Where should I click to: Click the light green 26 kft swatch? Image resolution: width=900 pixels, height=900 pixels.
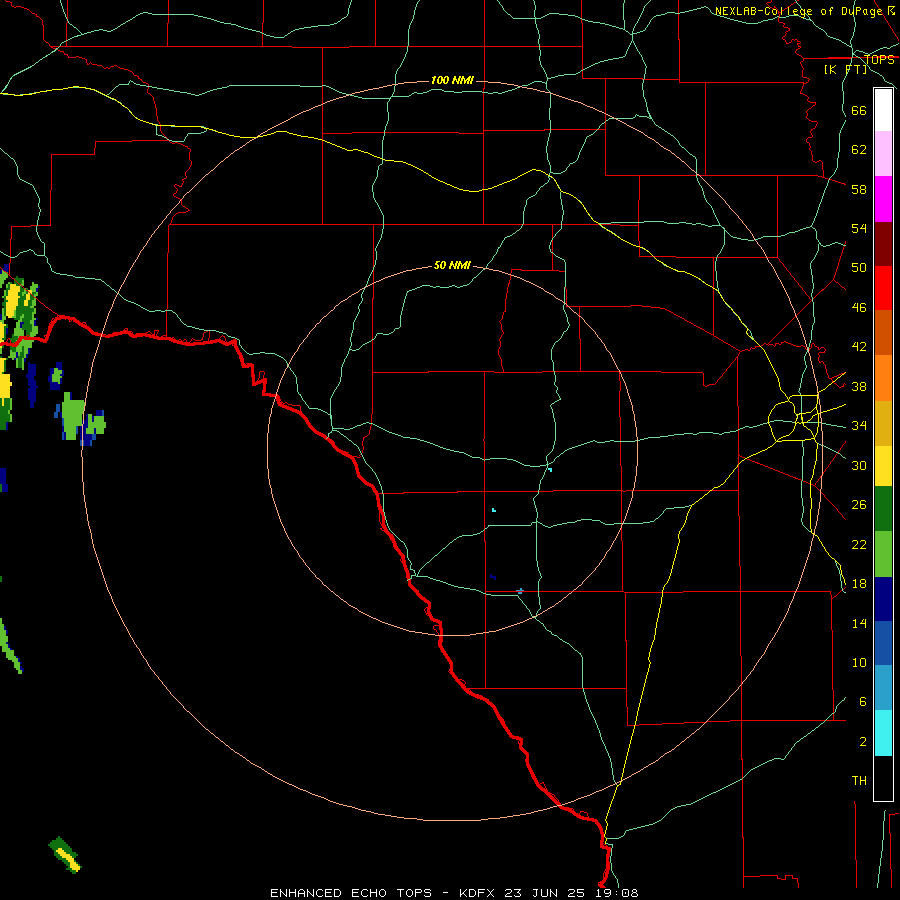(883, 554)
